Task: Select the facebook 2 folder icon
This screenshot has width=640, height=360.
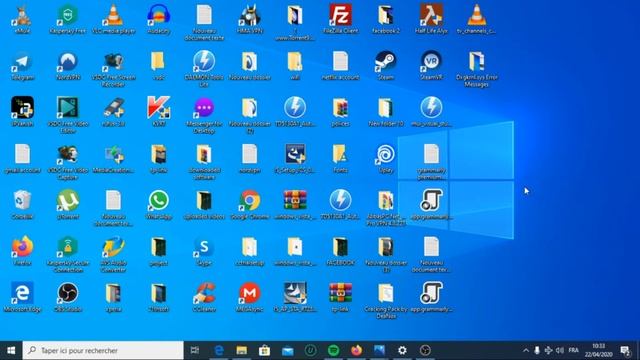Action: (386, 18)
